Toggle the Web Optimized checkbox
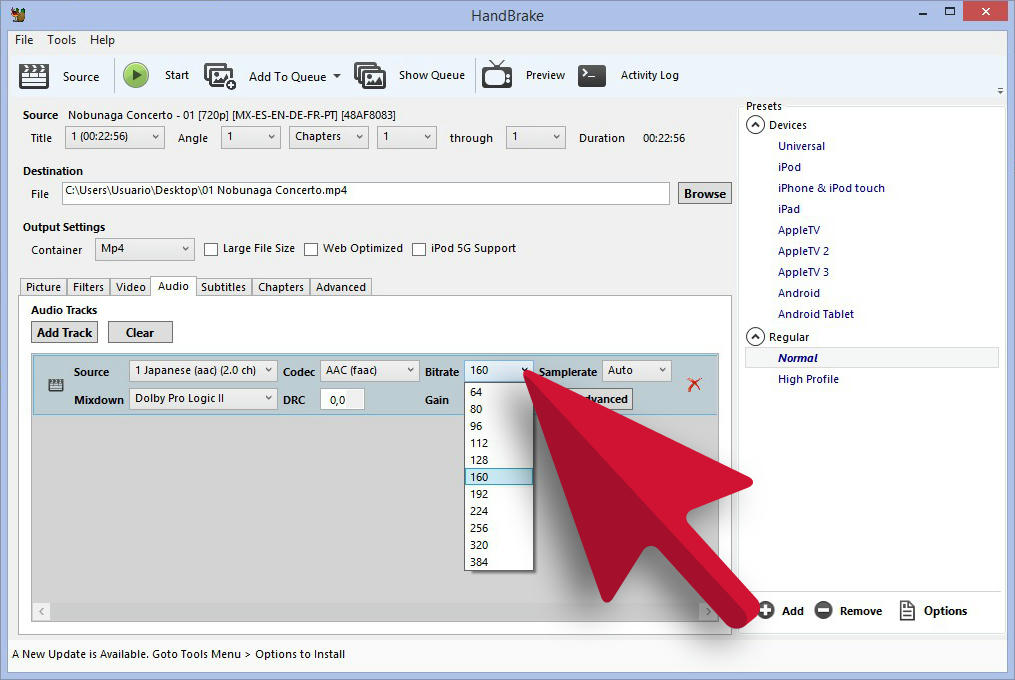Screen dimensions: 1015x680 311,249
